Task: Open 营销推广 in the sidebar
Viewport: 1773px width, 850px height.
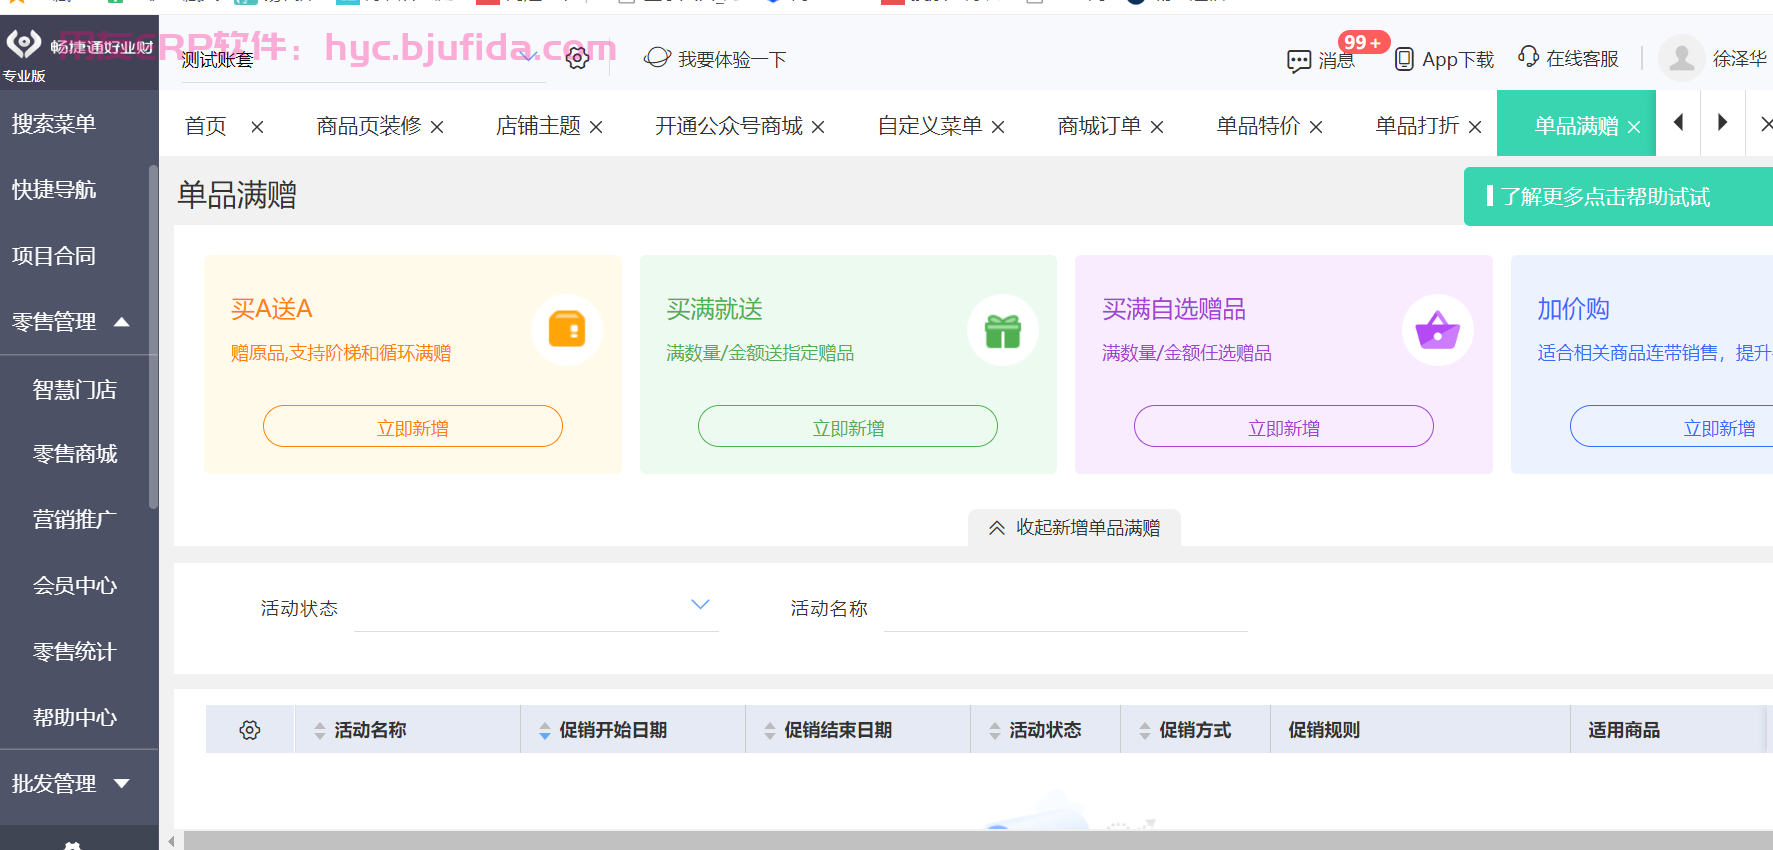Action: pyautogui.click(x=75, y=520)
